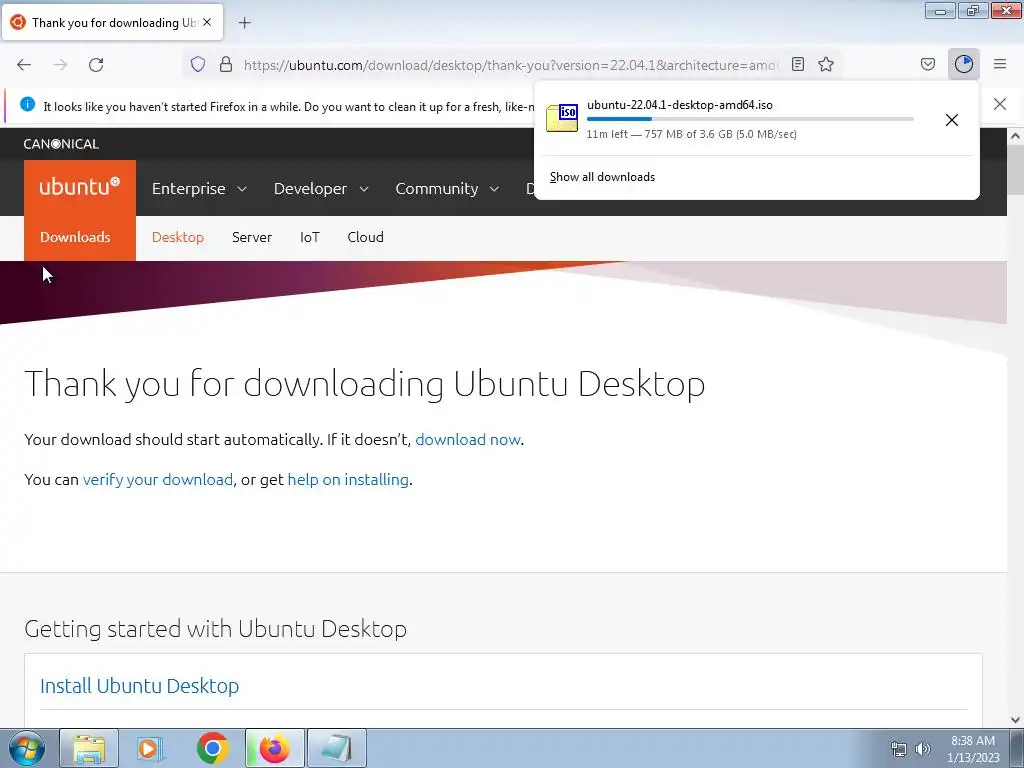
Task: Open the 'Install Ubuntu Desktop' link
Action: point(139,686)
